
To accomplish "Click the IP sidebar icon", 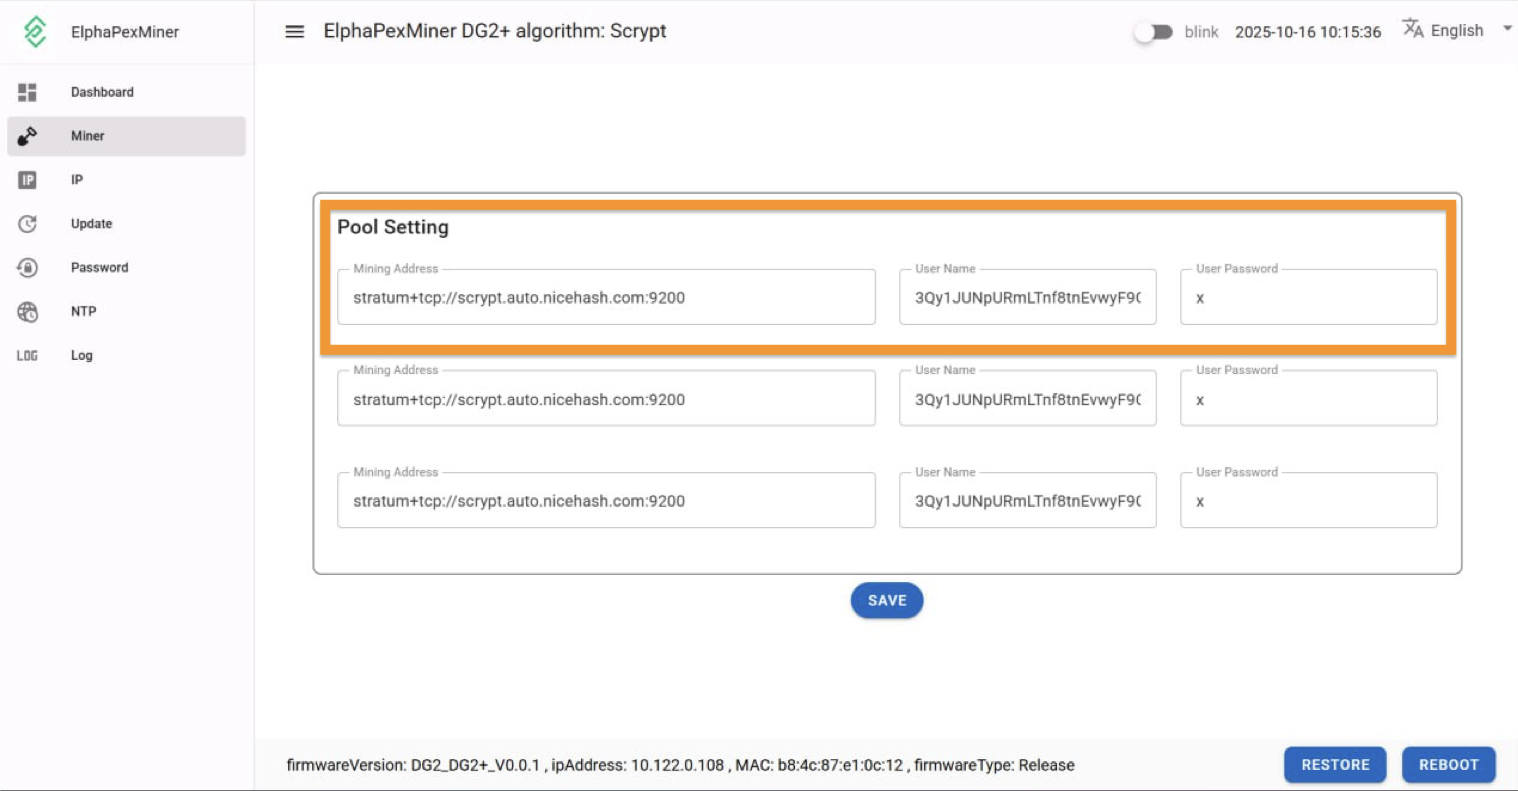I will pos(27,180).
